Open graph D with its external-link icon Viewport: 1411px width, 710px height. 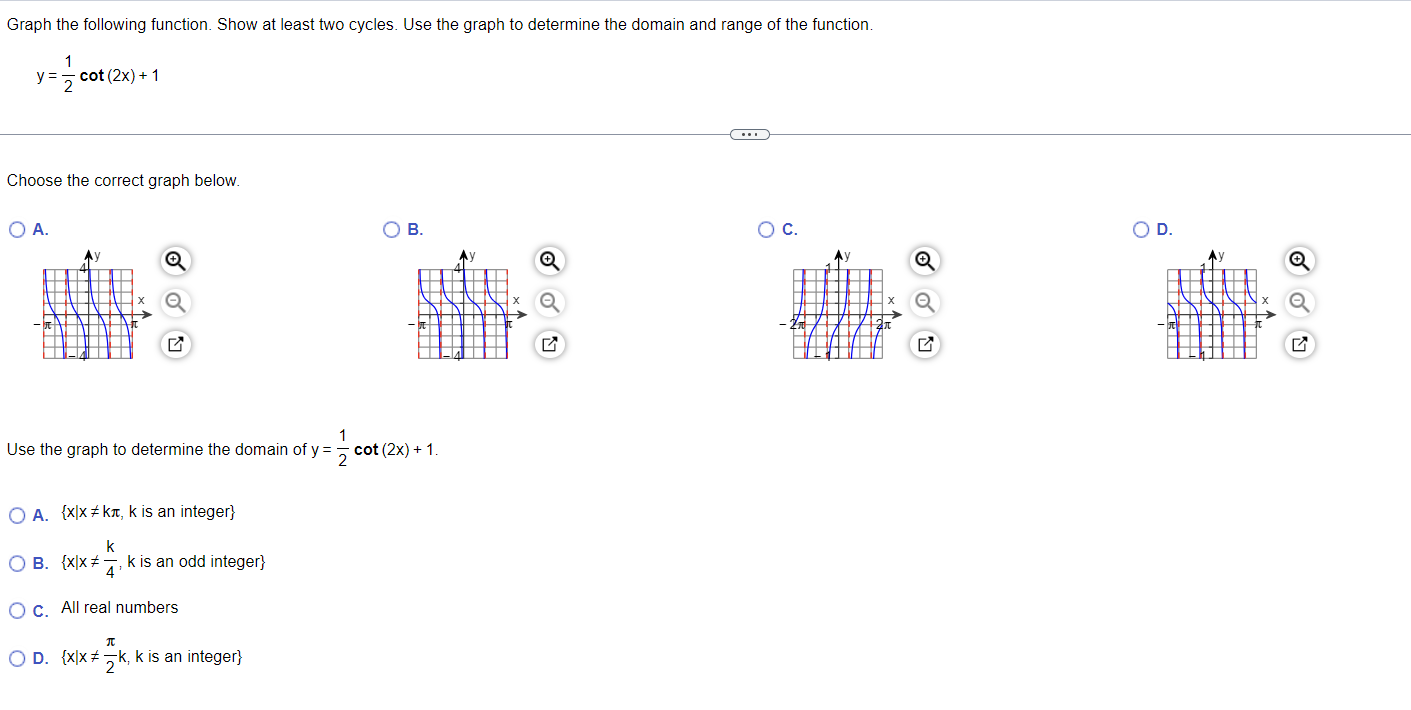[1299, 344]
